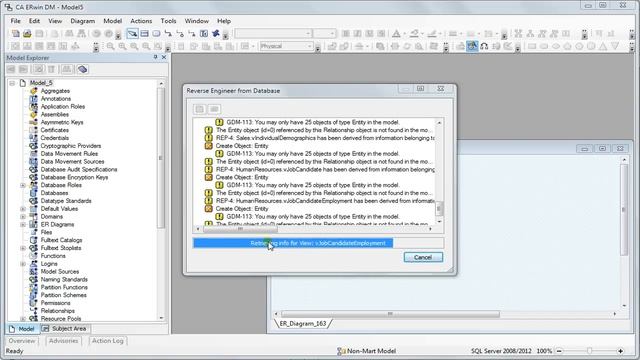Click second toolbar button in Reverse Engineer dialog
Screen dimensions: 640x360
[214, 109]
